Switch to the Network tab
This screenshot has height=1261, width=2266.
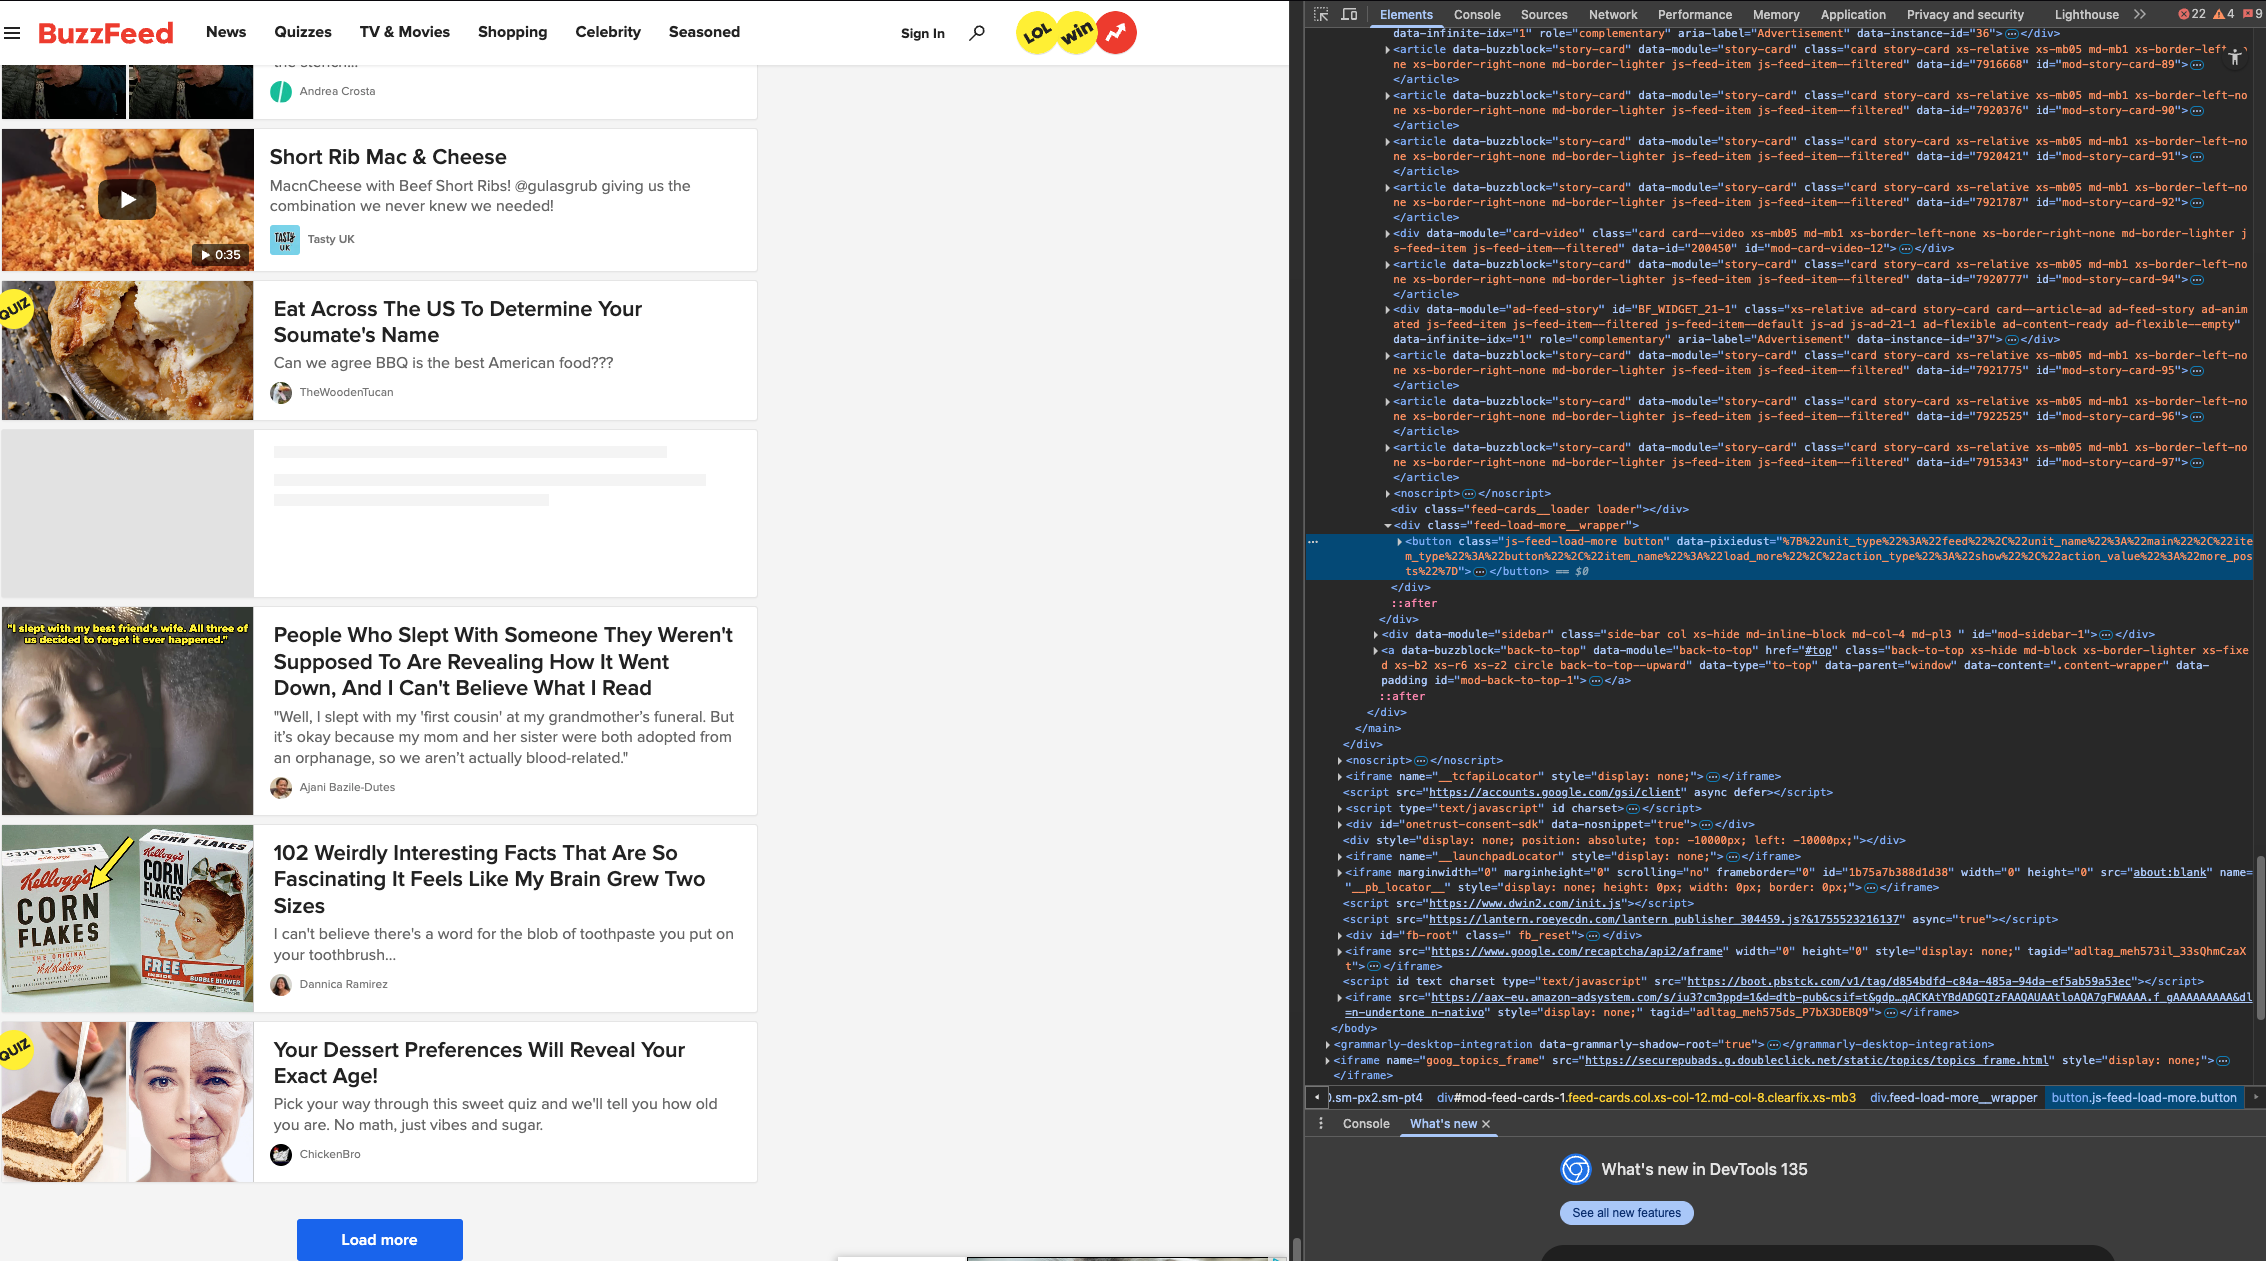[1612, 14]
